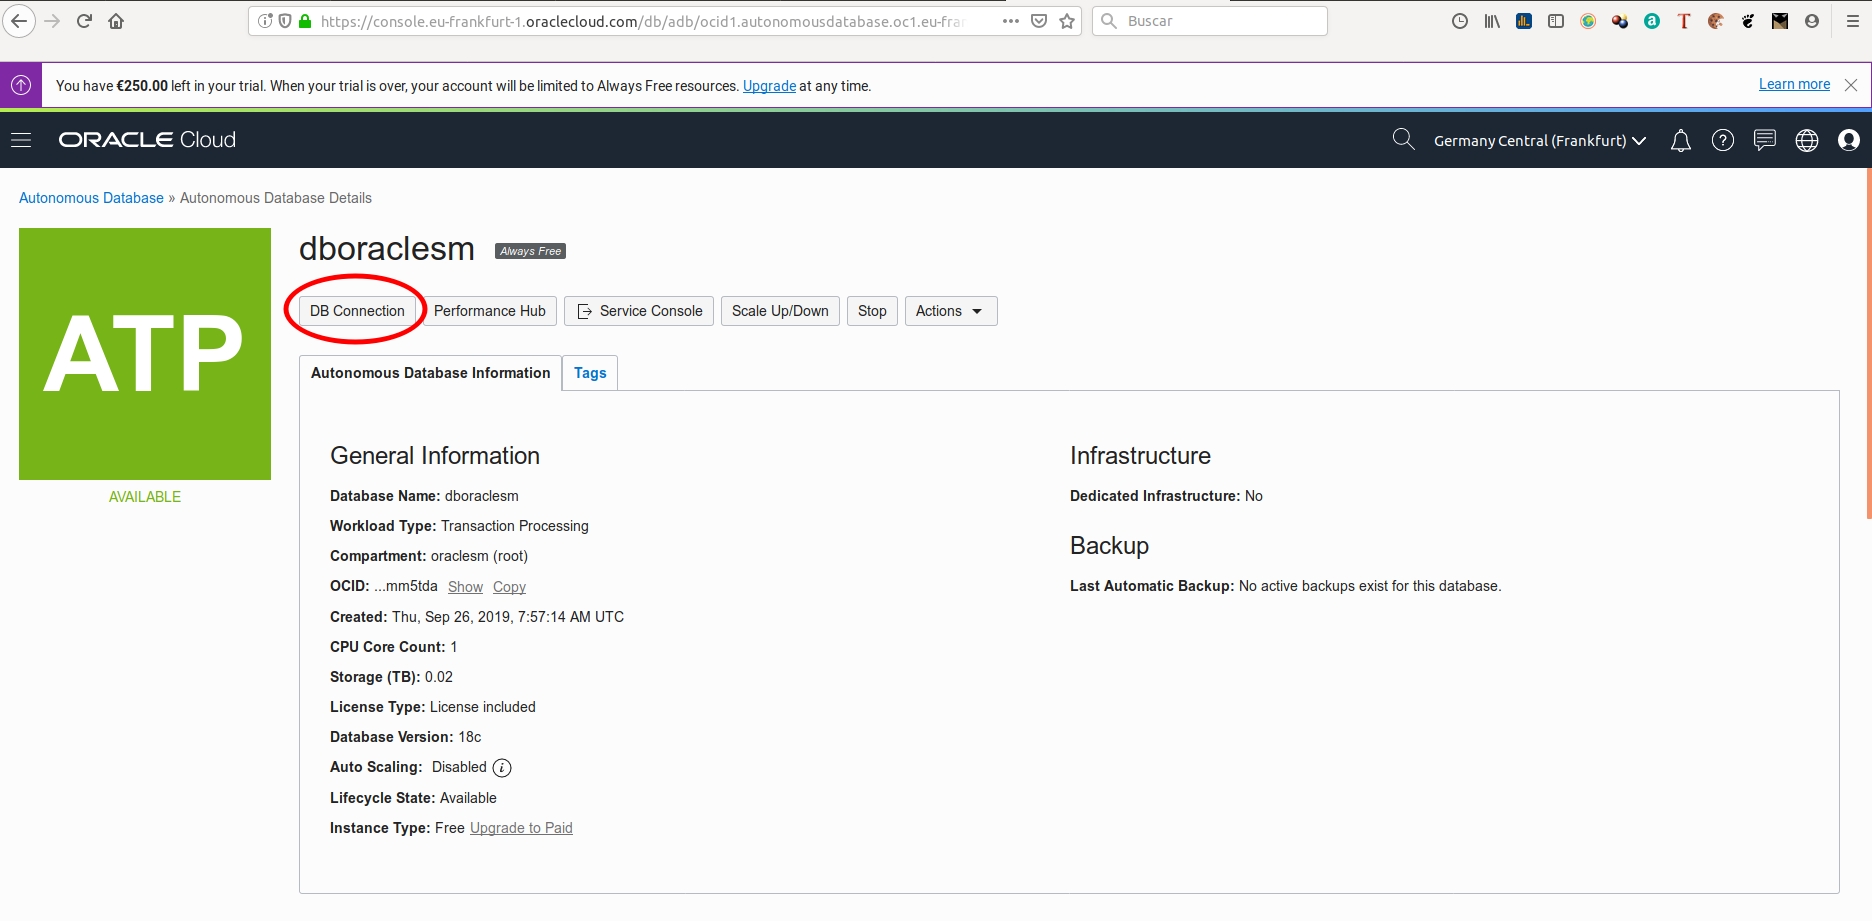Open the language globe icon
Viewport: 1872px width, 921px height.
[x=1807, y=141]
